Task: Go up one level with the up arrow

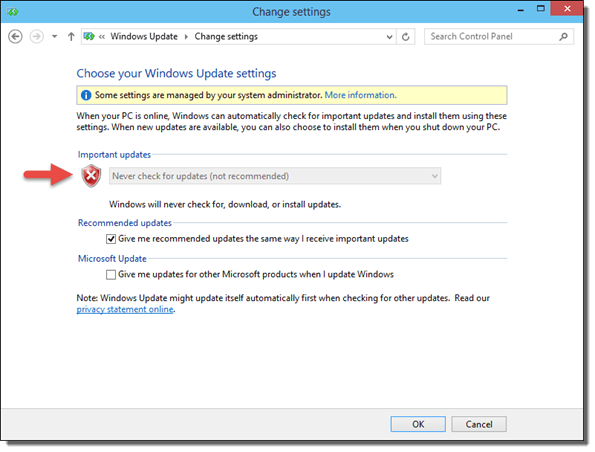Action: [x=71, y=37]
